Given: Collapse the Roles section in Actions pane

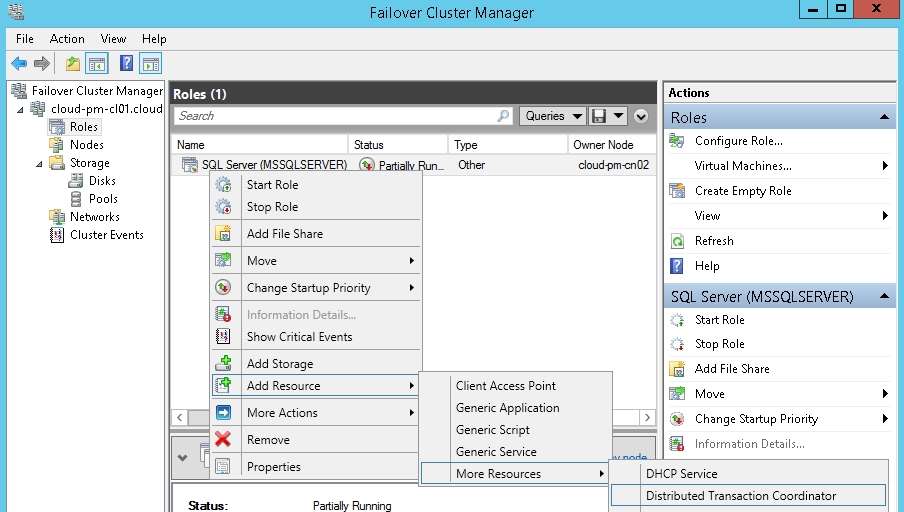Looking at the screenshot, I should tap(884, 118).
